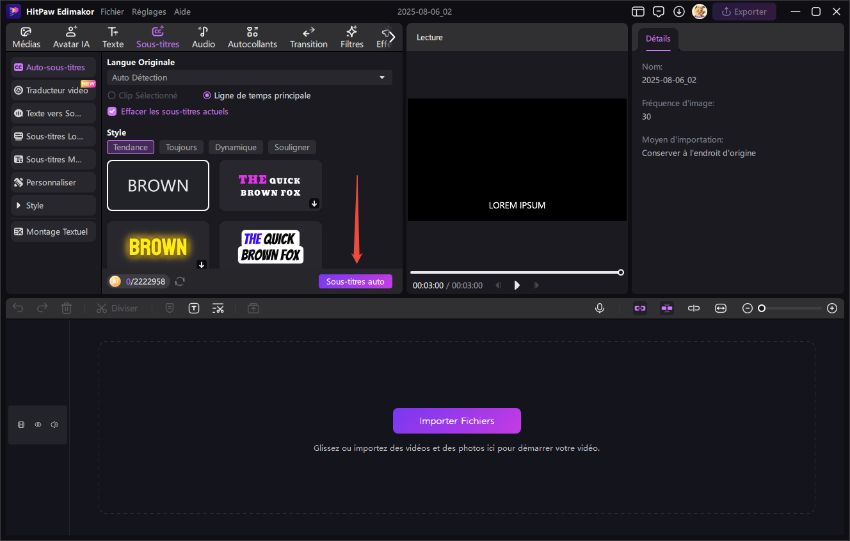Open the Avatar IA tool tab
850x541 pixels.
click(x=71, y=37)
